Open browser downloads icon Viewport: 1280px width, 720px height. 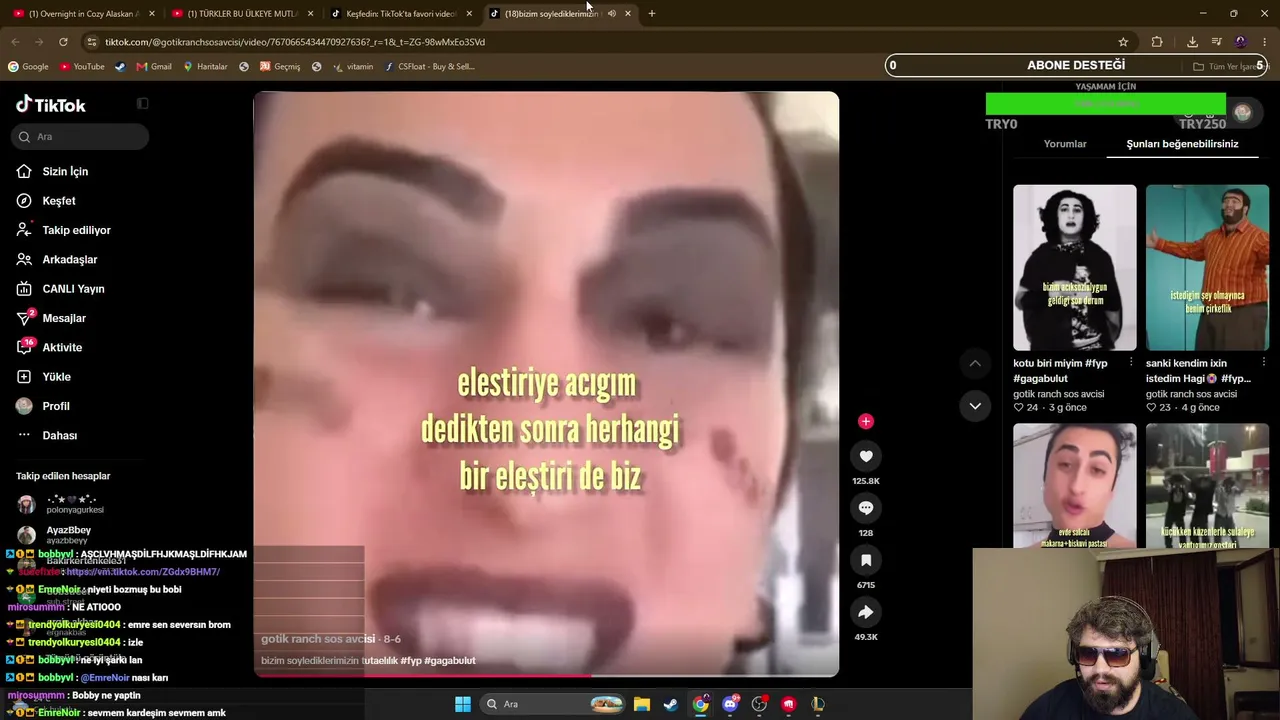pyautogui.click(x=1192, y=42)
